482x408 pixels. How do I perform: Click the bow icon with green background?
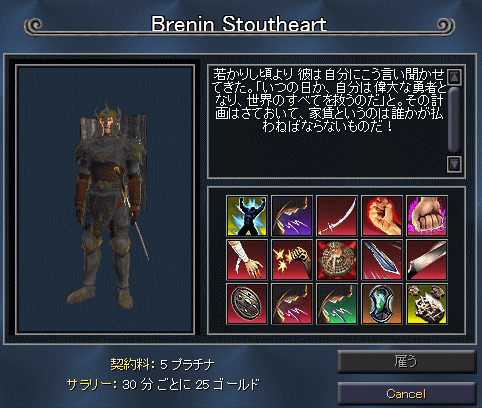pos(337,304)
